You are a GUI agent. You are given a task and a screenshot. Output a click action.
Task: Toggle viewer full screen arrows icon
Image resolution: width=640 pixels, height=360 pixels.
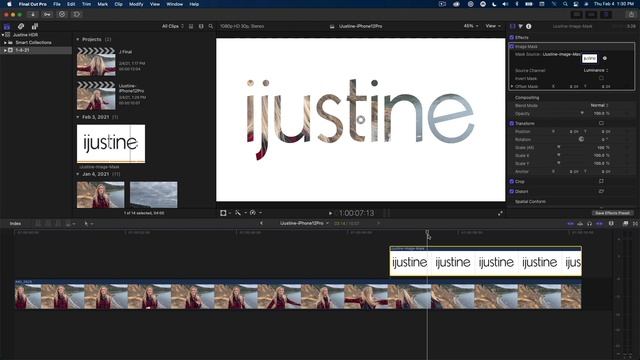coord(500,213)
